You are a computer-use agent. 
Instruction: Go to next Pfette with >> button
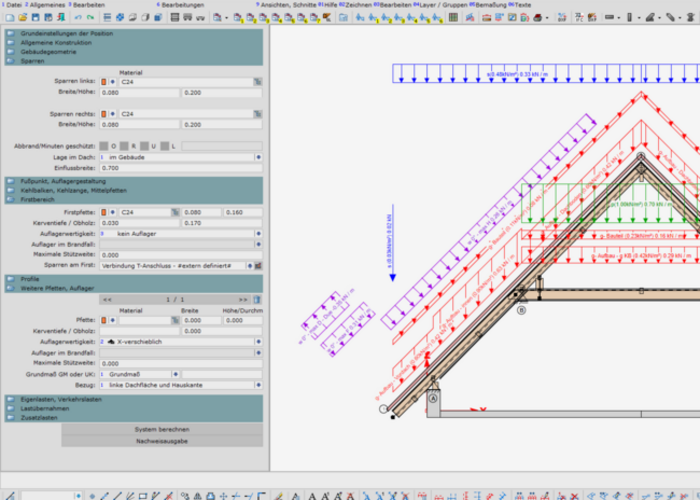(243, 300)
